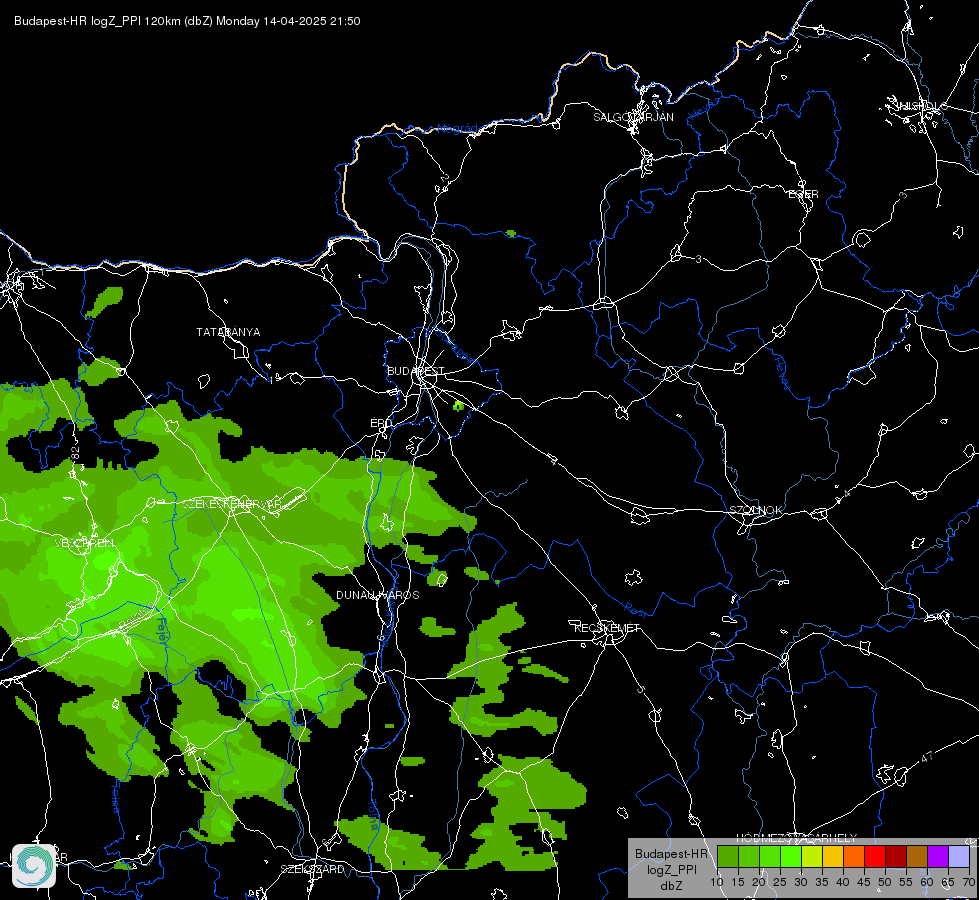The height and width of the screenshot is (900, 979).
Task: Click the road number 47 label
Action: pos(927,757)
